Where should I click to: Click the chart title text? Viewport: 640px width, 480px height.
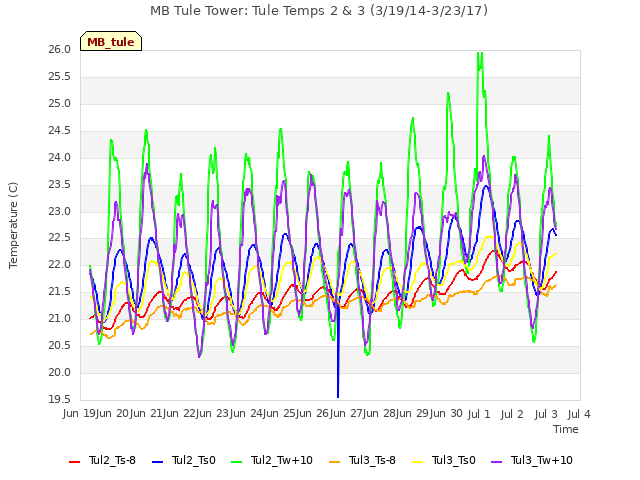pos(319,11)
